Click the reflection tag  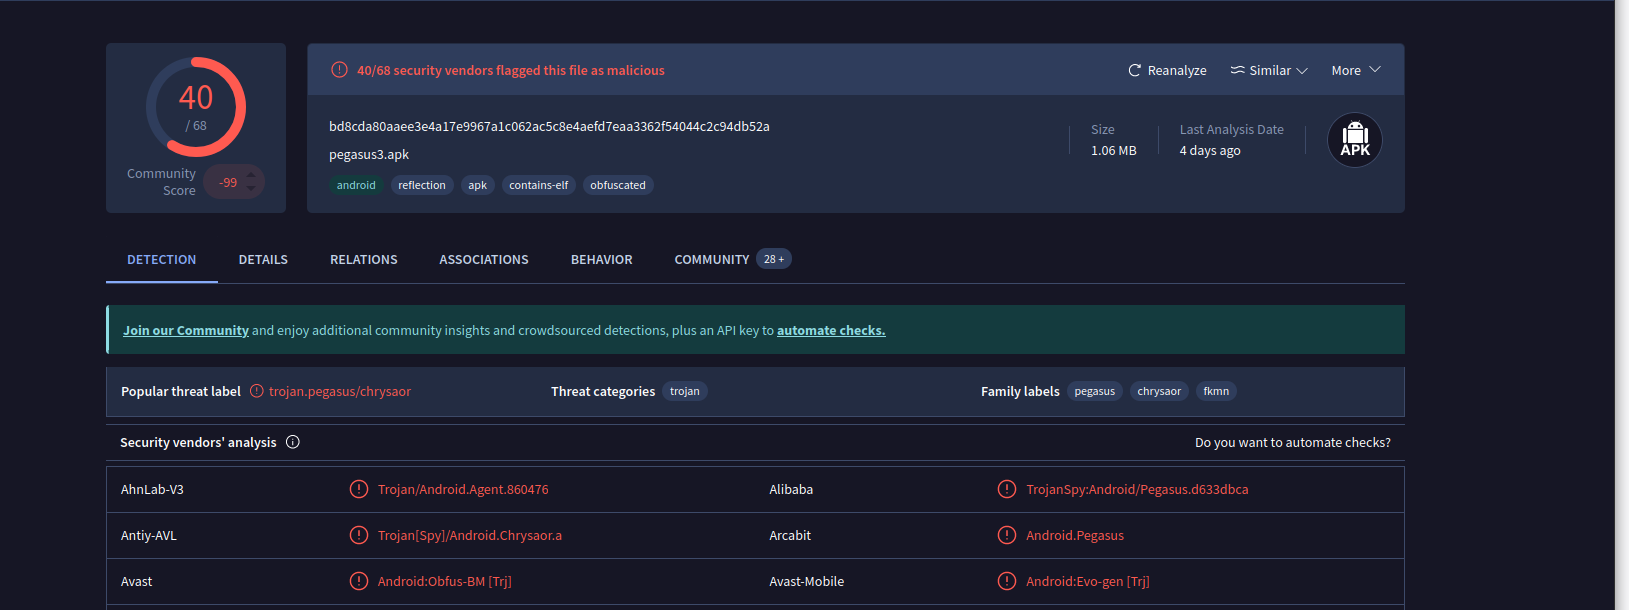422,185
